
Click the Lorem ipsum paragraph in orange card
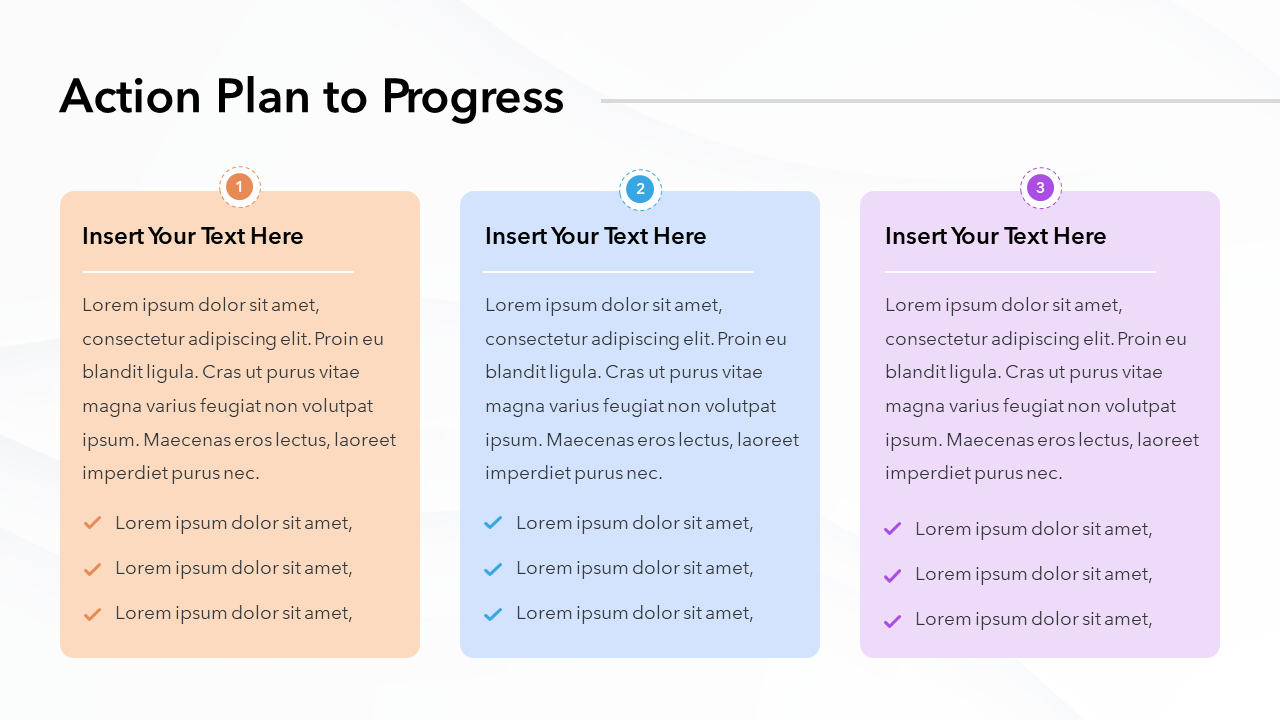tap(239, 389)
